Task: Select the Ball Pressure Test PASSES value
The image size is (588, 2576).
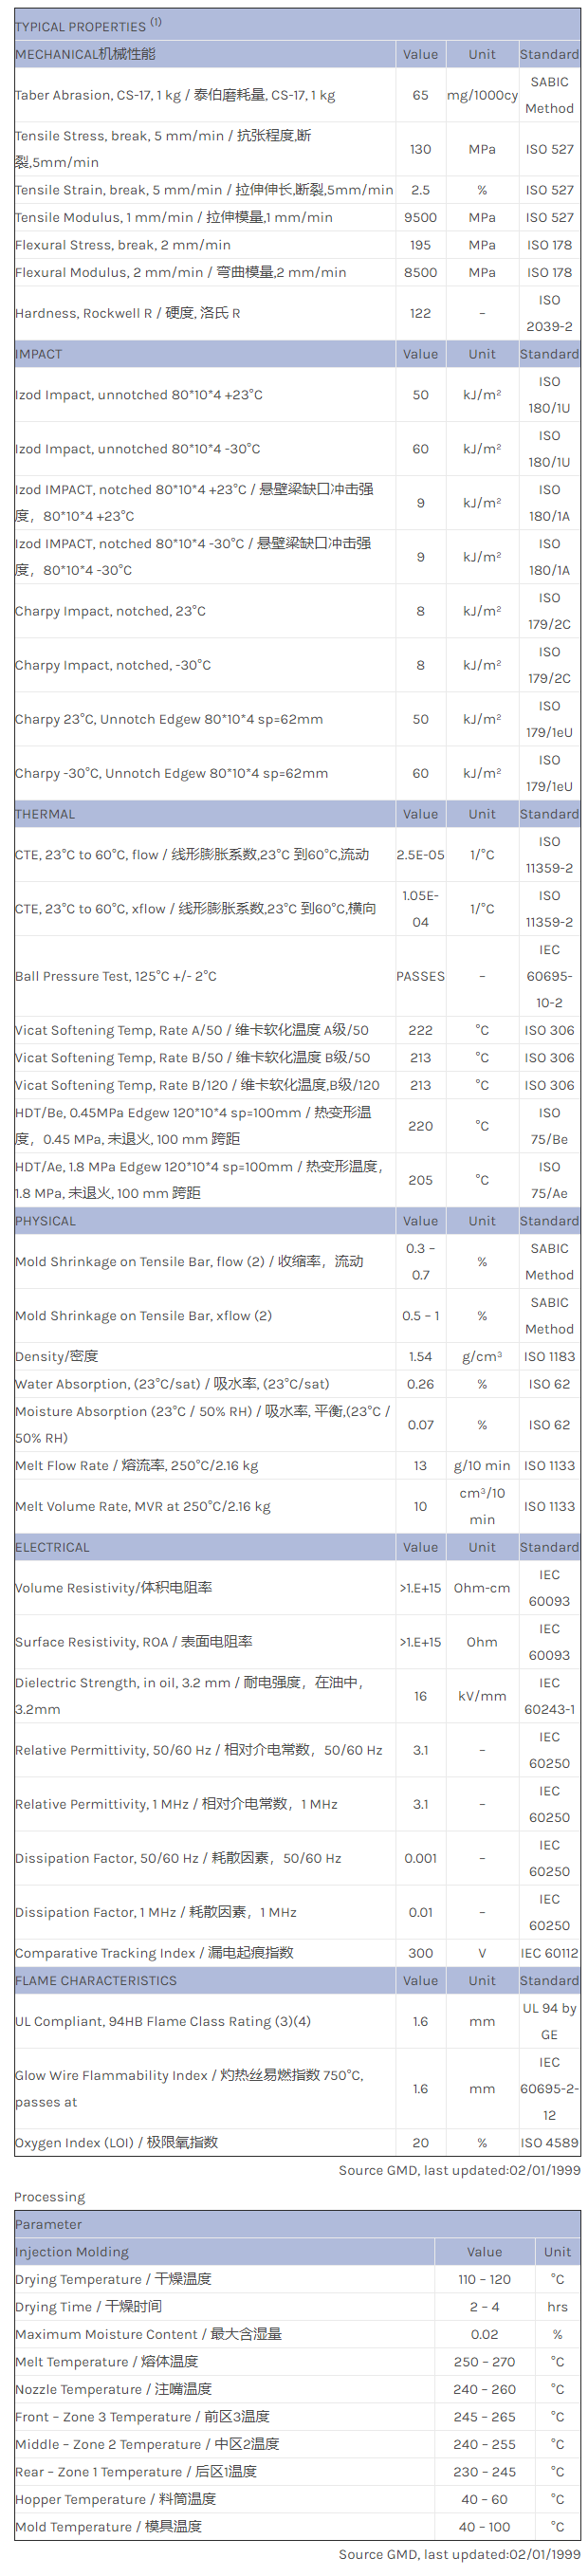Action: click(x=420, y=976)
